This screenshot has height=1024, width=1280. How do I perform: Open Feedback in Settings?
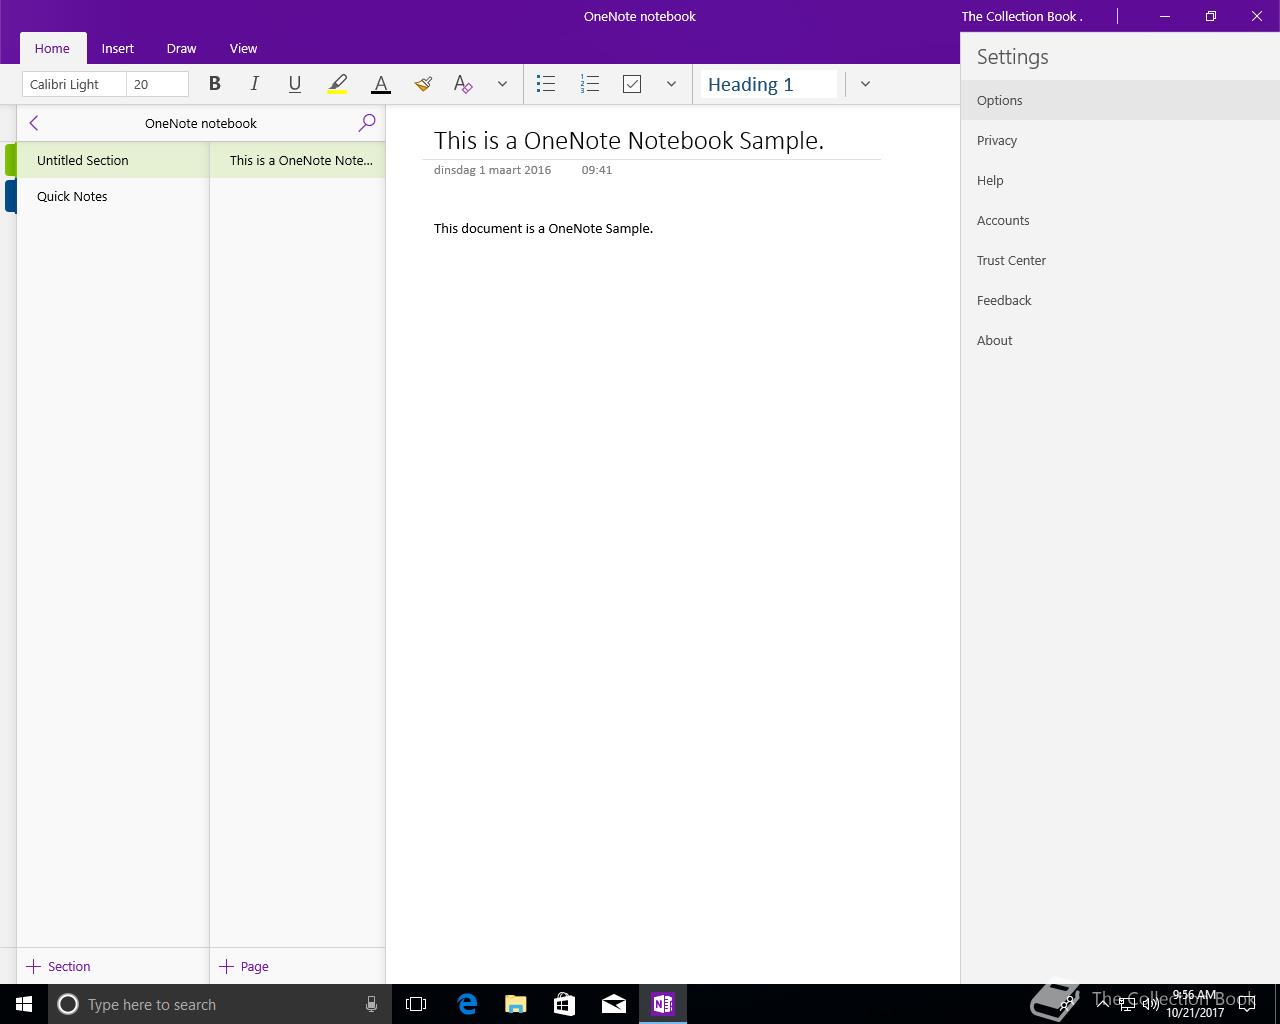coord(1120,300)
